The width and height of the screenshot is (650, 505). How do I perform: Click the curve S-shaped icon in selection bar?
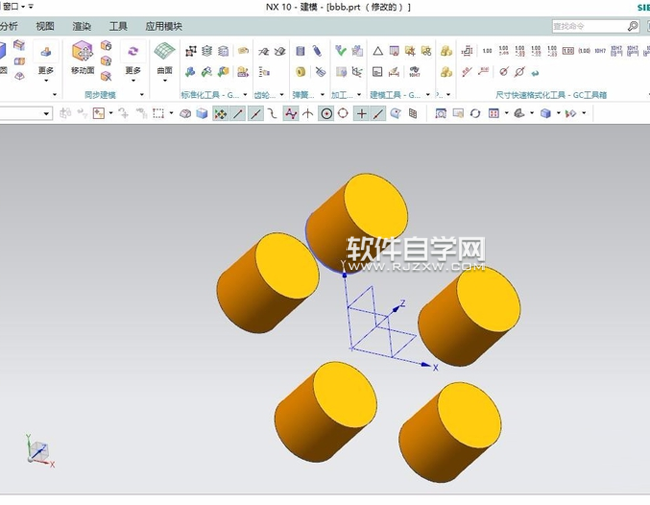pos(272,113)
